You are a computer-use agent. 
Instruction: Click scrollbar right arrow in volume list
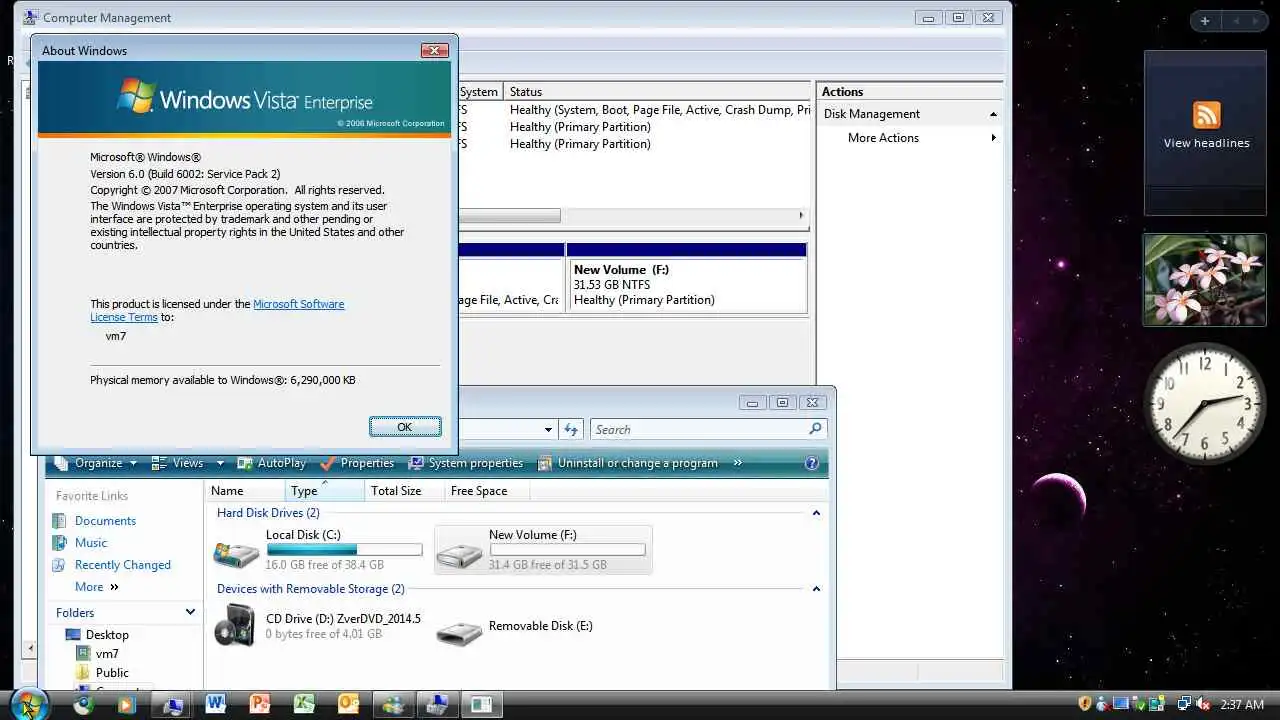tap(800, 216)
